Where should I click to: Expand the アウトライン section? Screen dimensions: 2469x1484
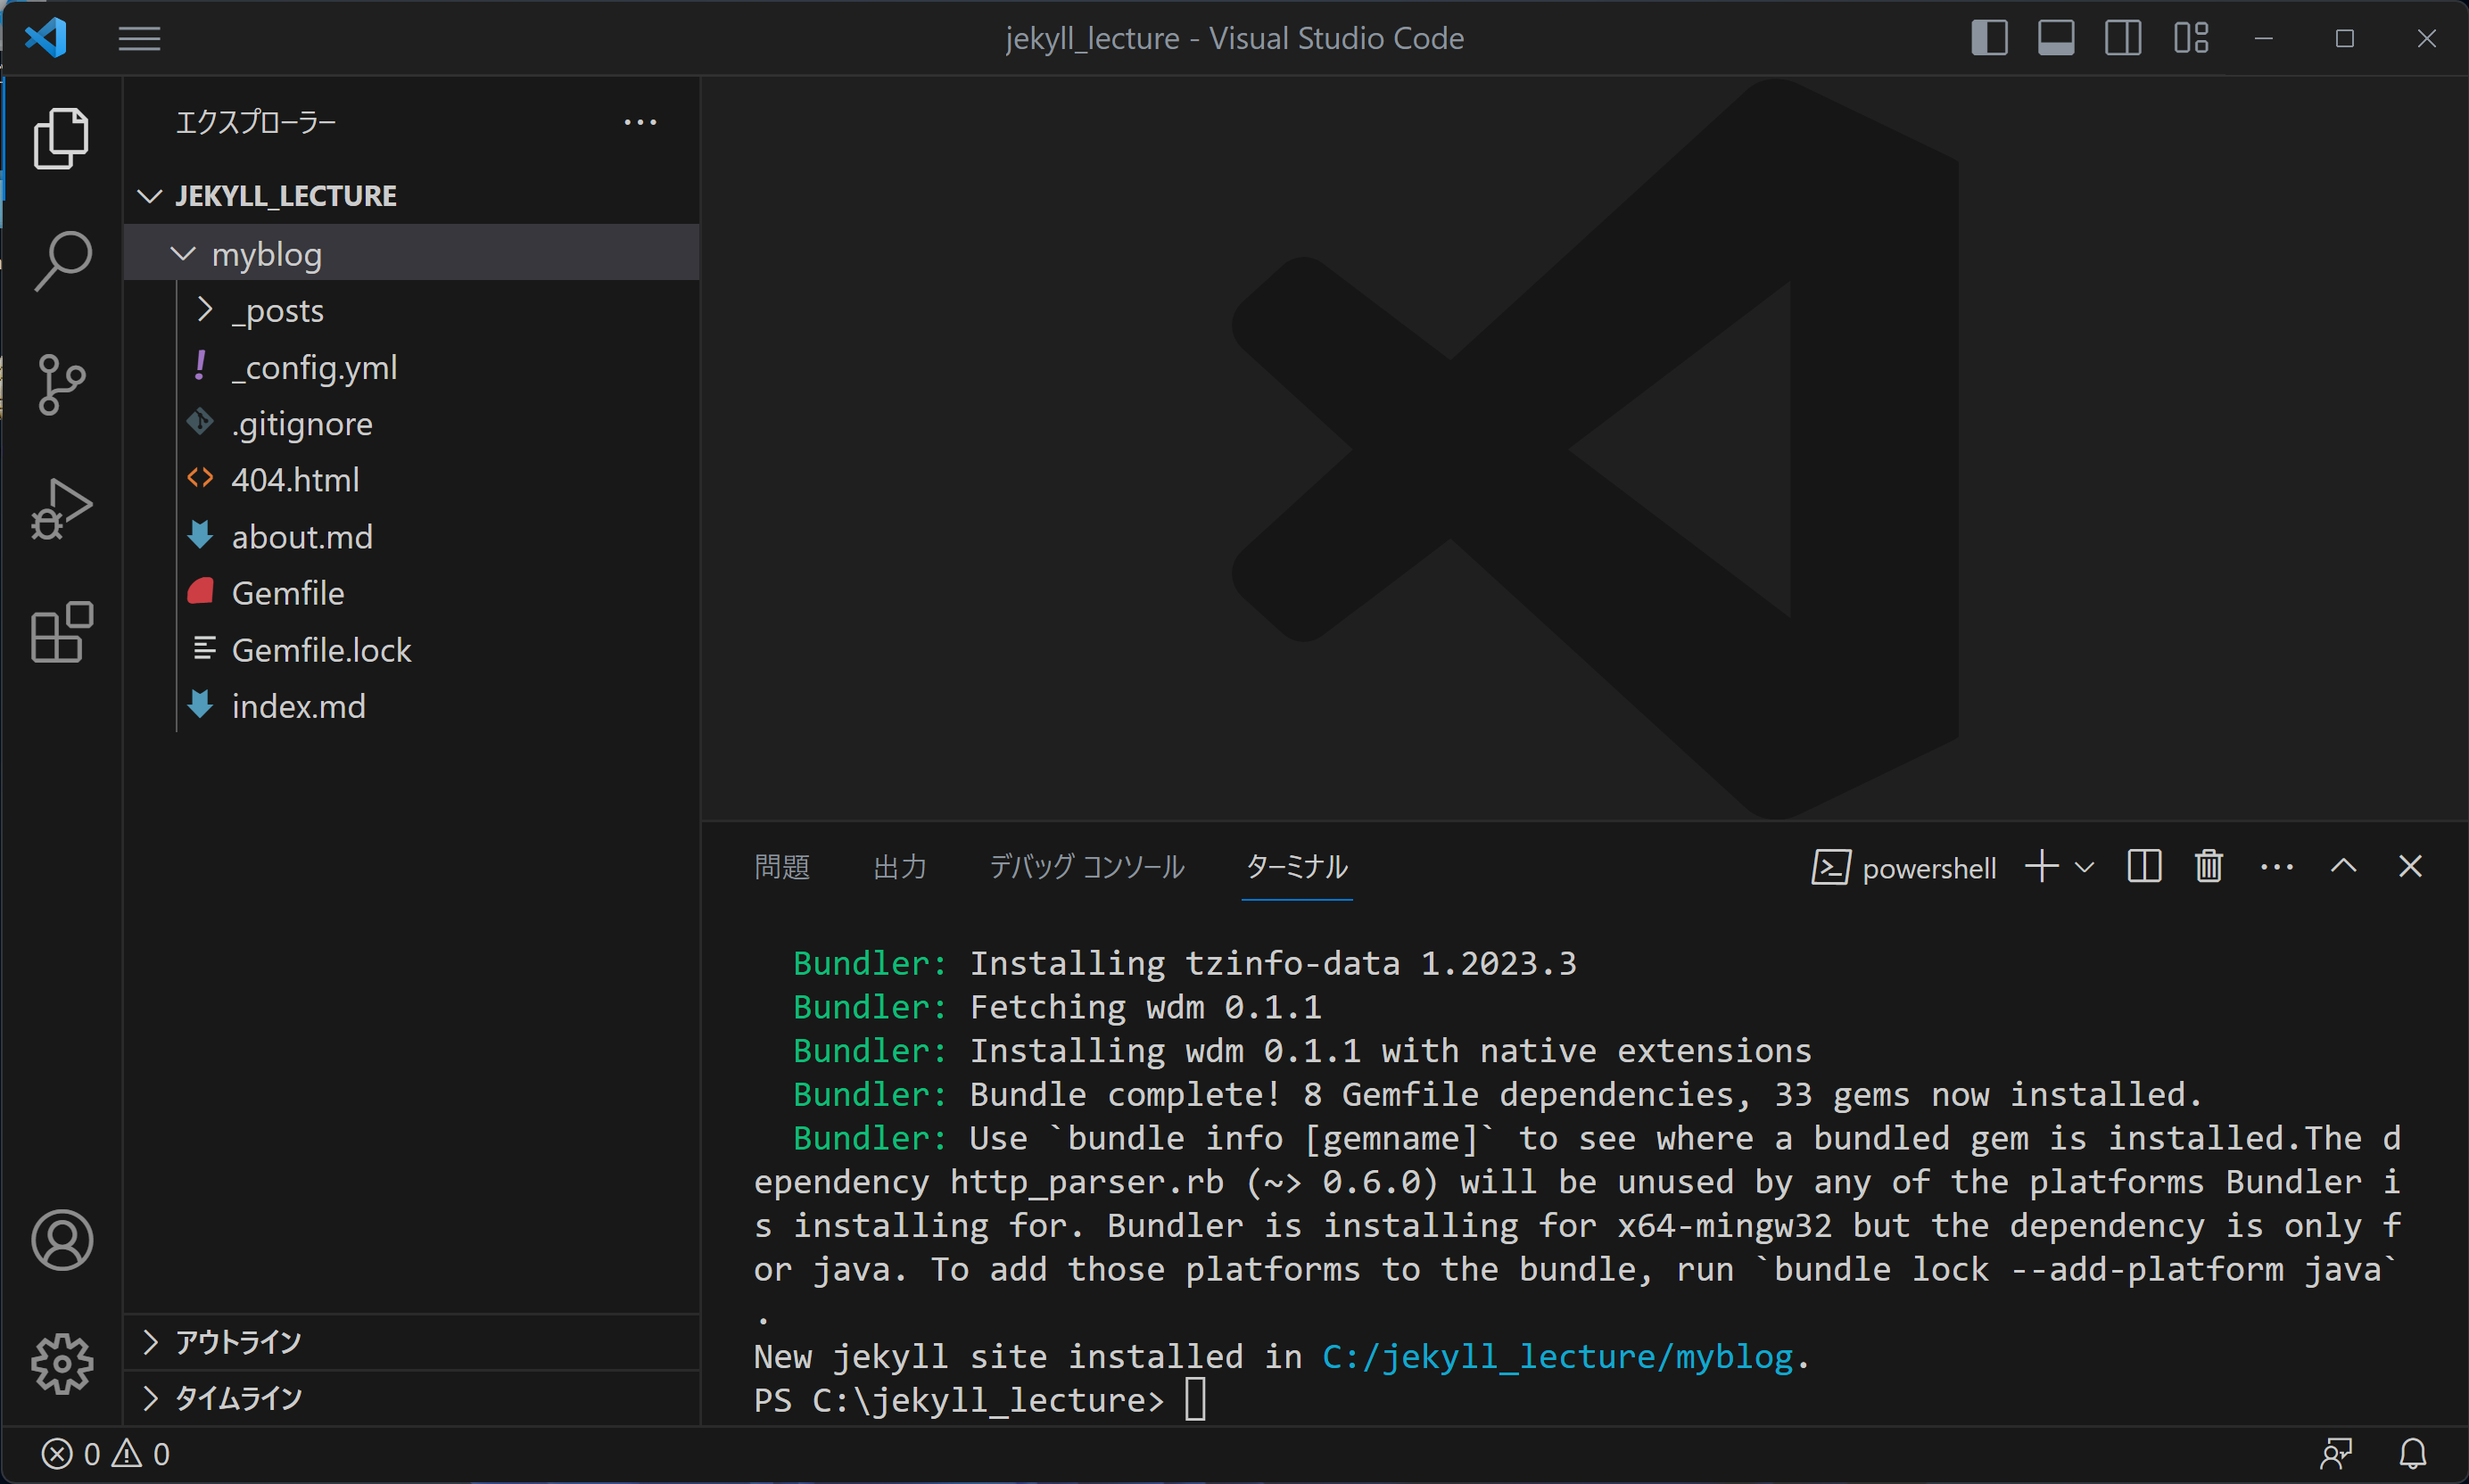(411, 1342)
